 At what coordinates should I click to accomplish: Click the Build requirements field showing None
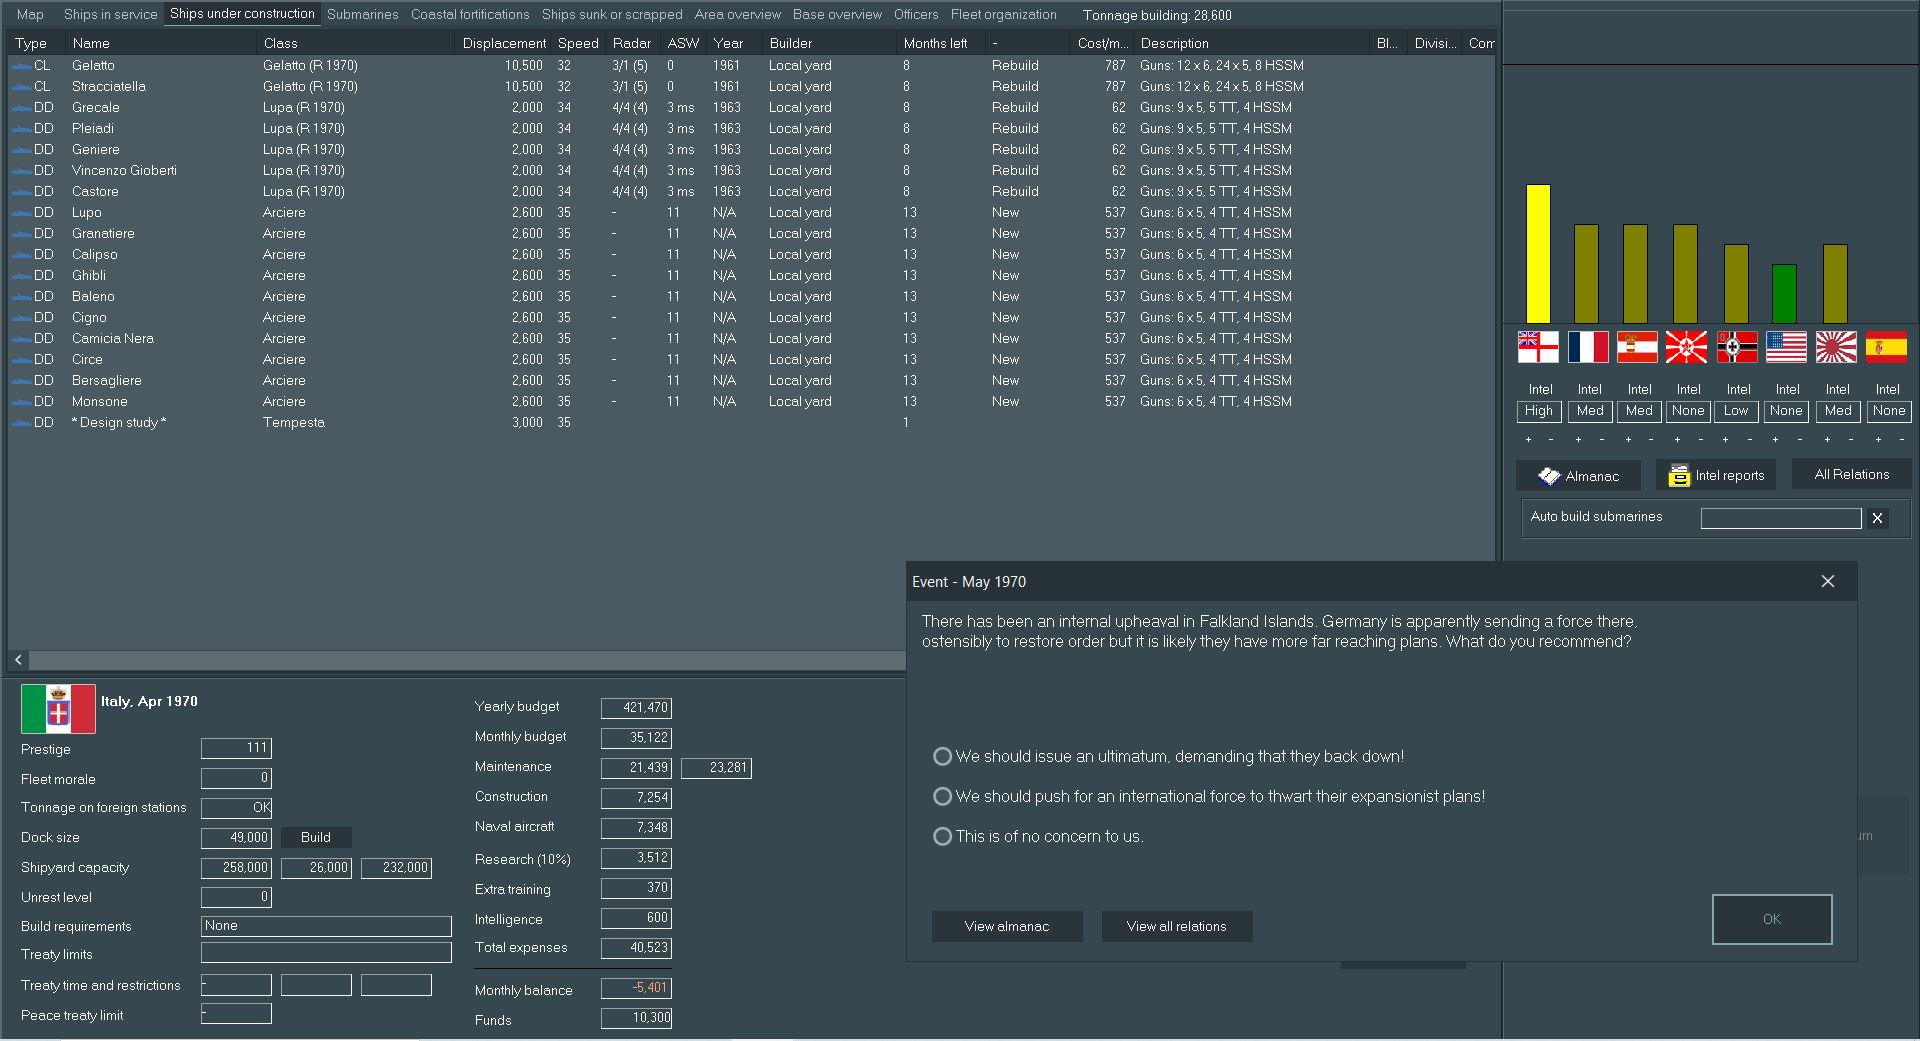click(326, 926)
